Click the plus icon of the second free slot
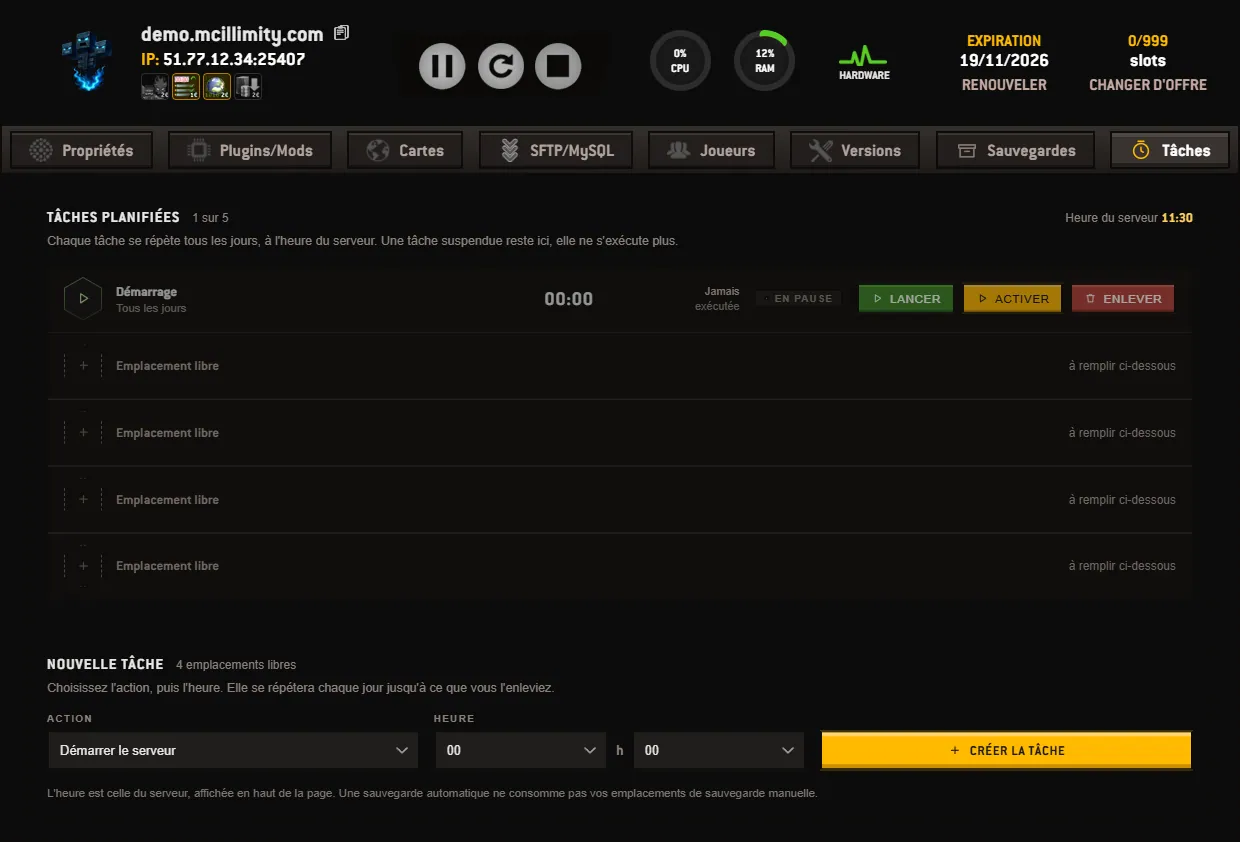 point(83,433)
